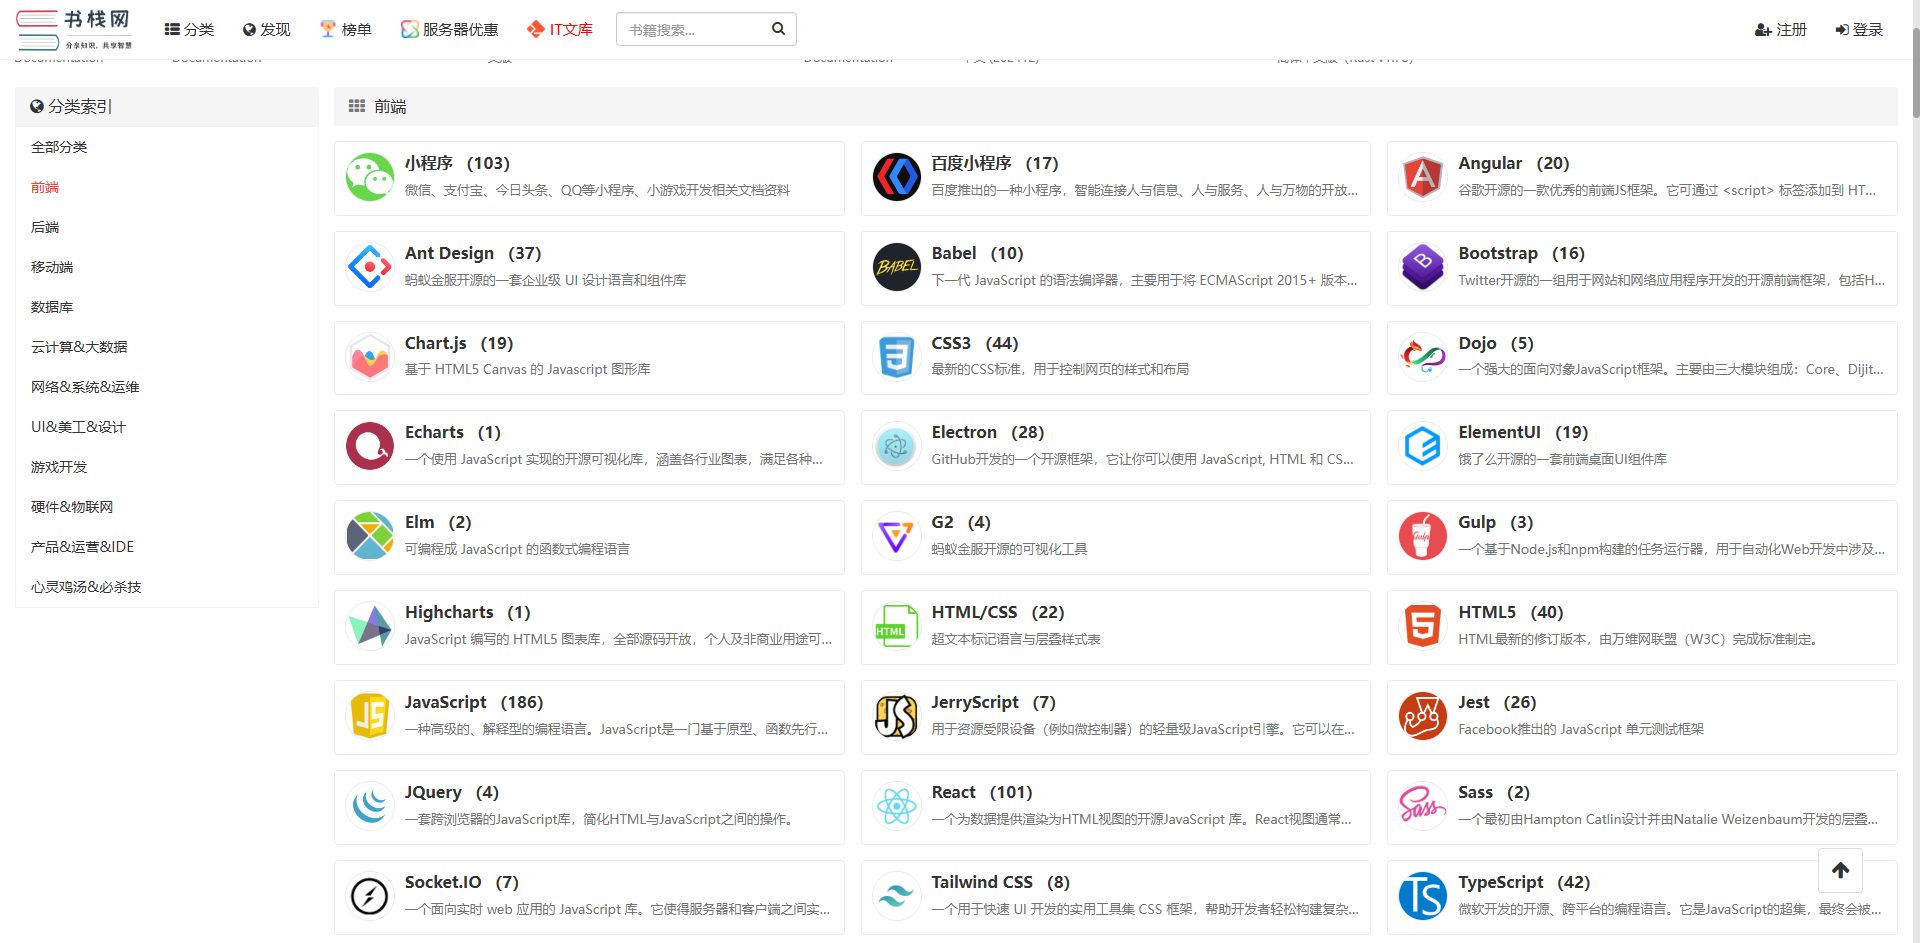Open the JavaScript category link

pyautogui.click(x=445, y=702)
